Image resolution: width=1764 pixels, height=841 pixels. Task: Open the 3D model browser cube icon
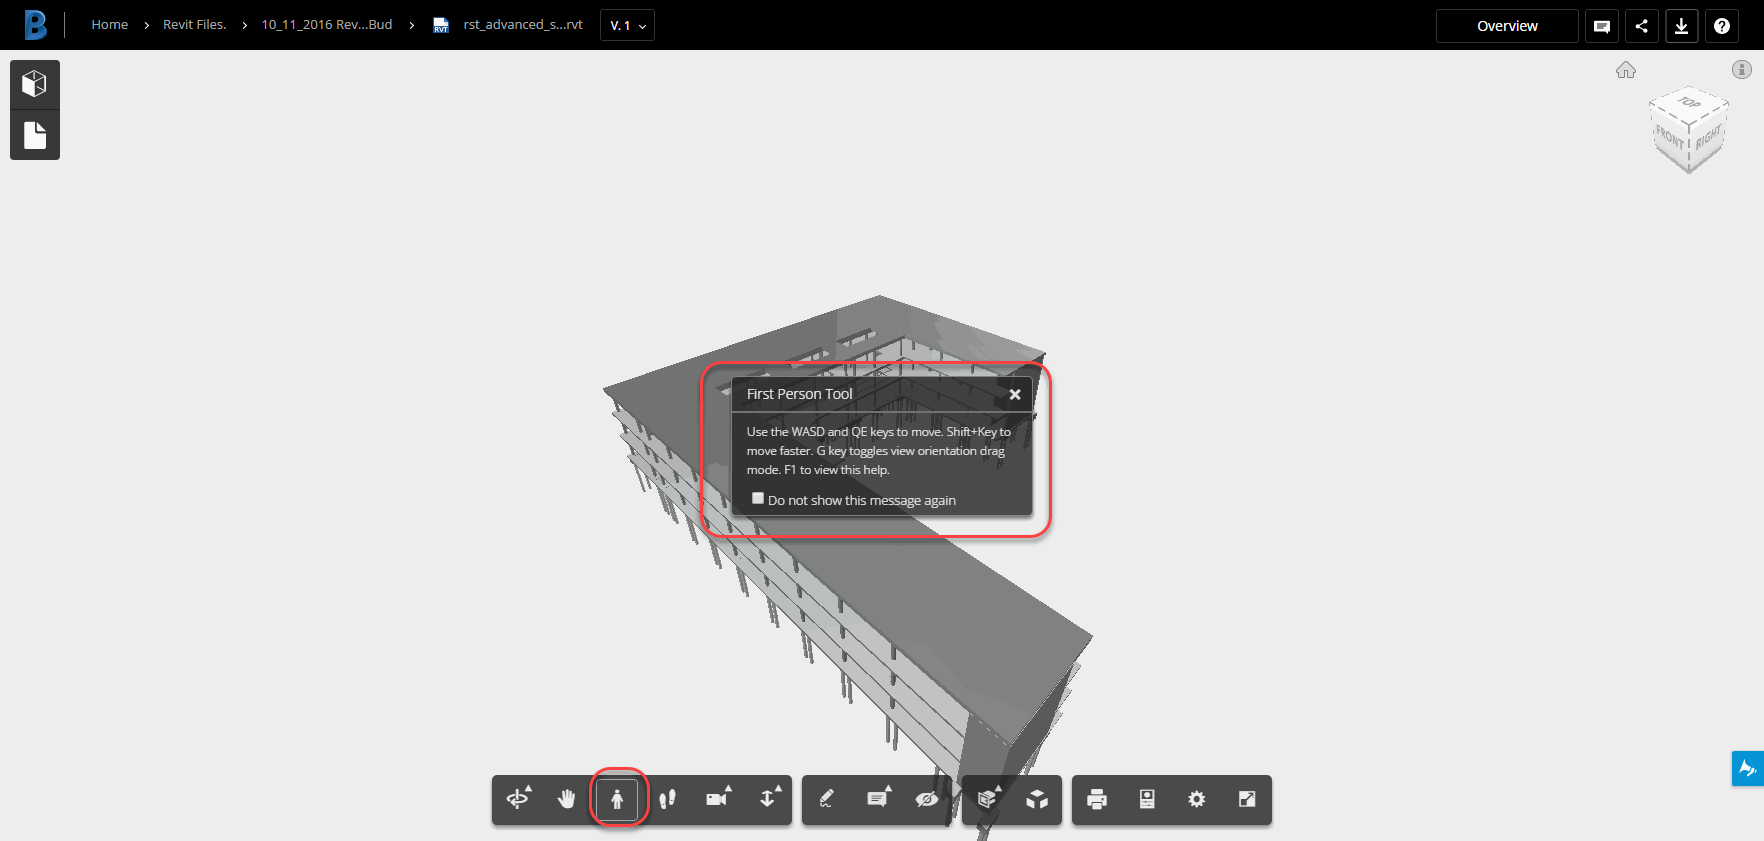pos(35,84)
